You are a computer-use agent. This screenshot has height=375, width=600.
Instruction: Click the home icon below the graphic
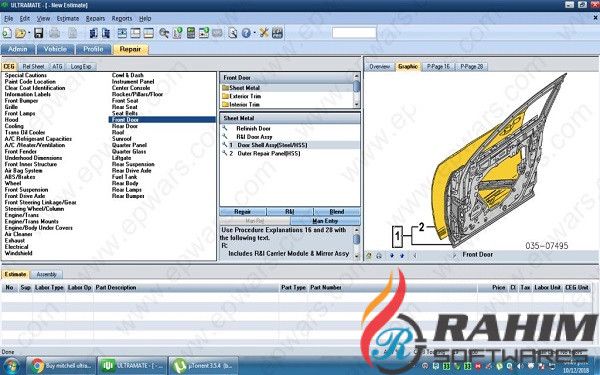click(x=368, y=256)
